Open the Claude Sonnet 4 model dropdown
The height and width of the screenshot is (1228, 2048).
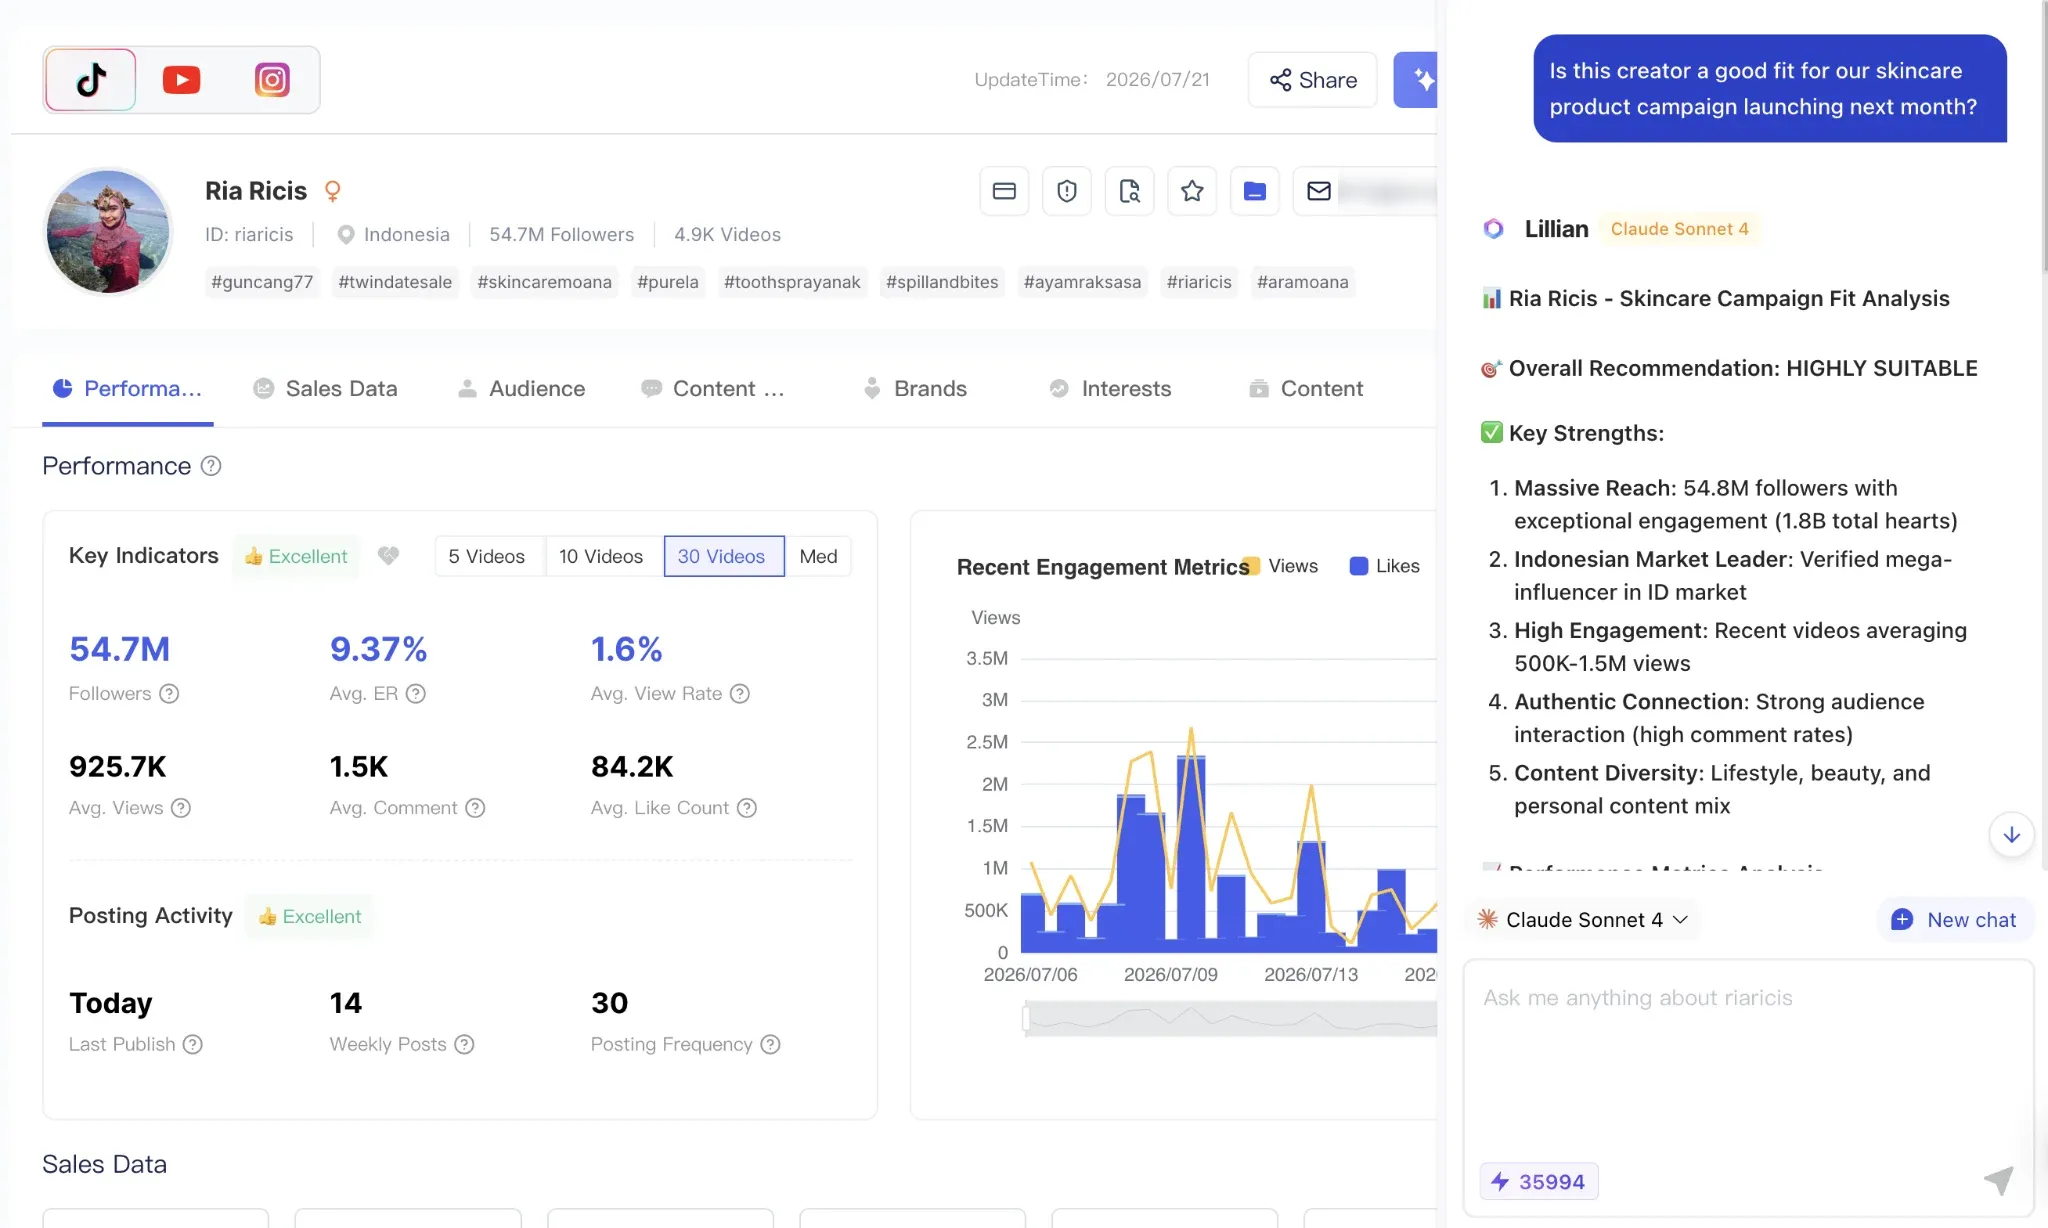(x=1583, y=920)
